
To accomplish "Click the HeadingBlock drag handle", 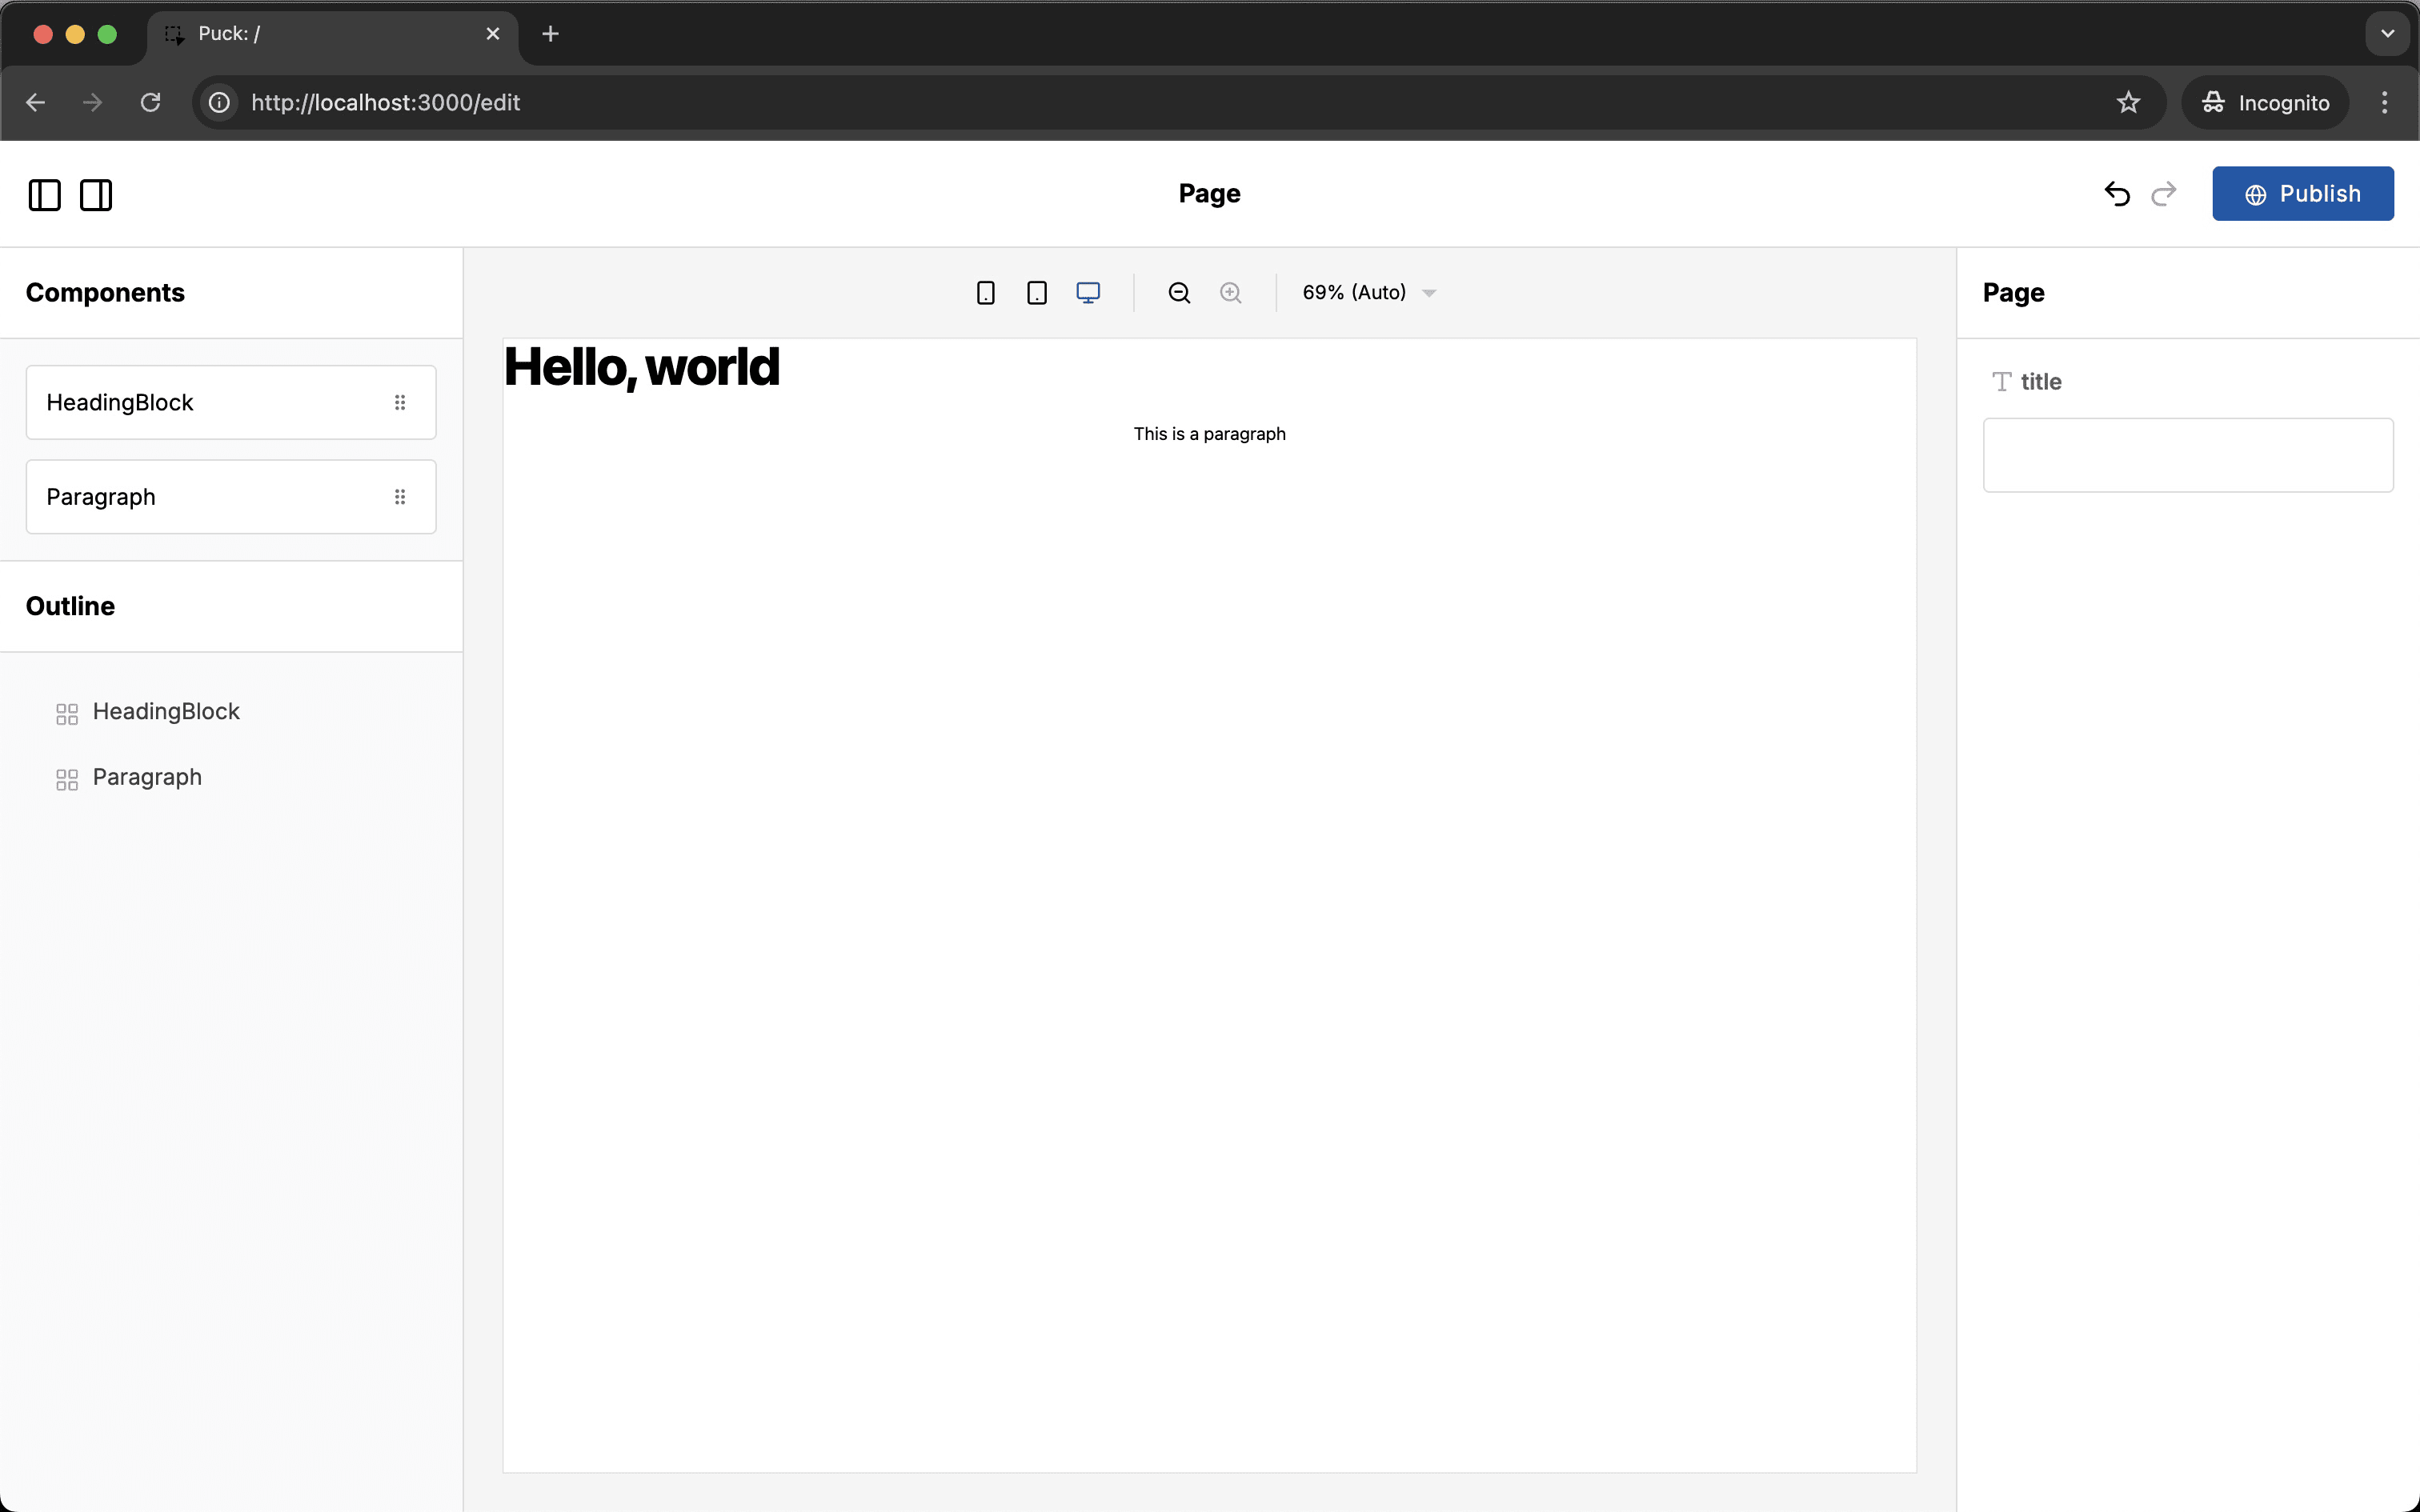I will (400, 402).
